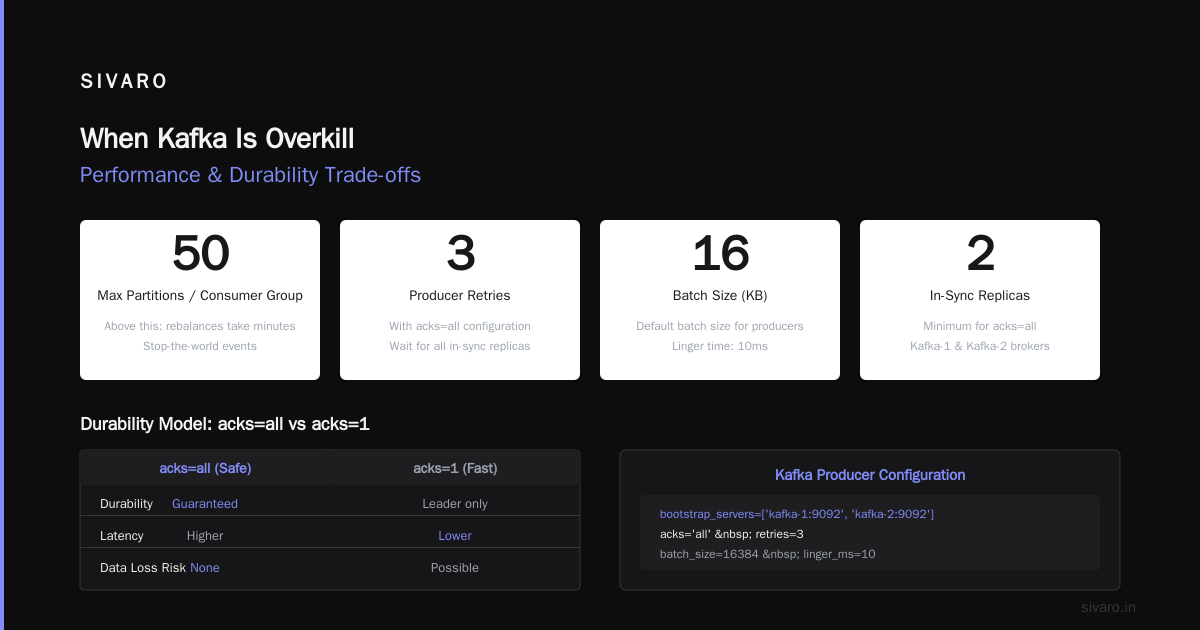
Task: Click the batch_size=16384 code line
Action: coord(767,554)
